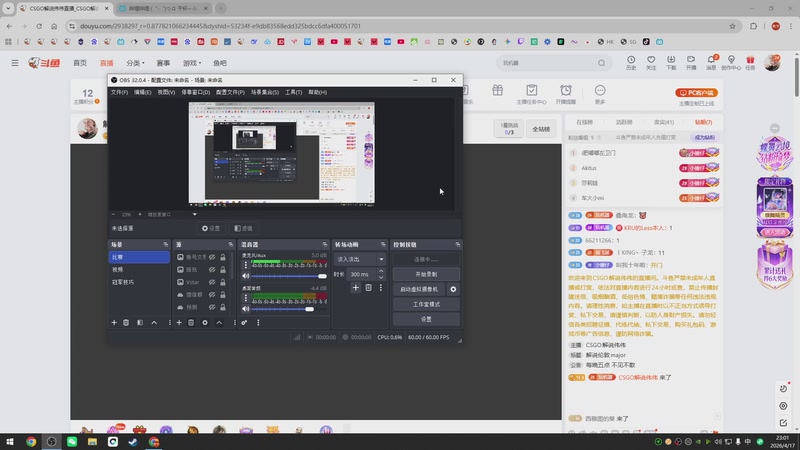
Task: Click the trash icon in the Scenes panel
Action: (x=127, y=322)
